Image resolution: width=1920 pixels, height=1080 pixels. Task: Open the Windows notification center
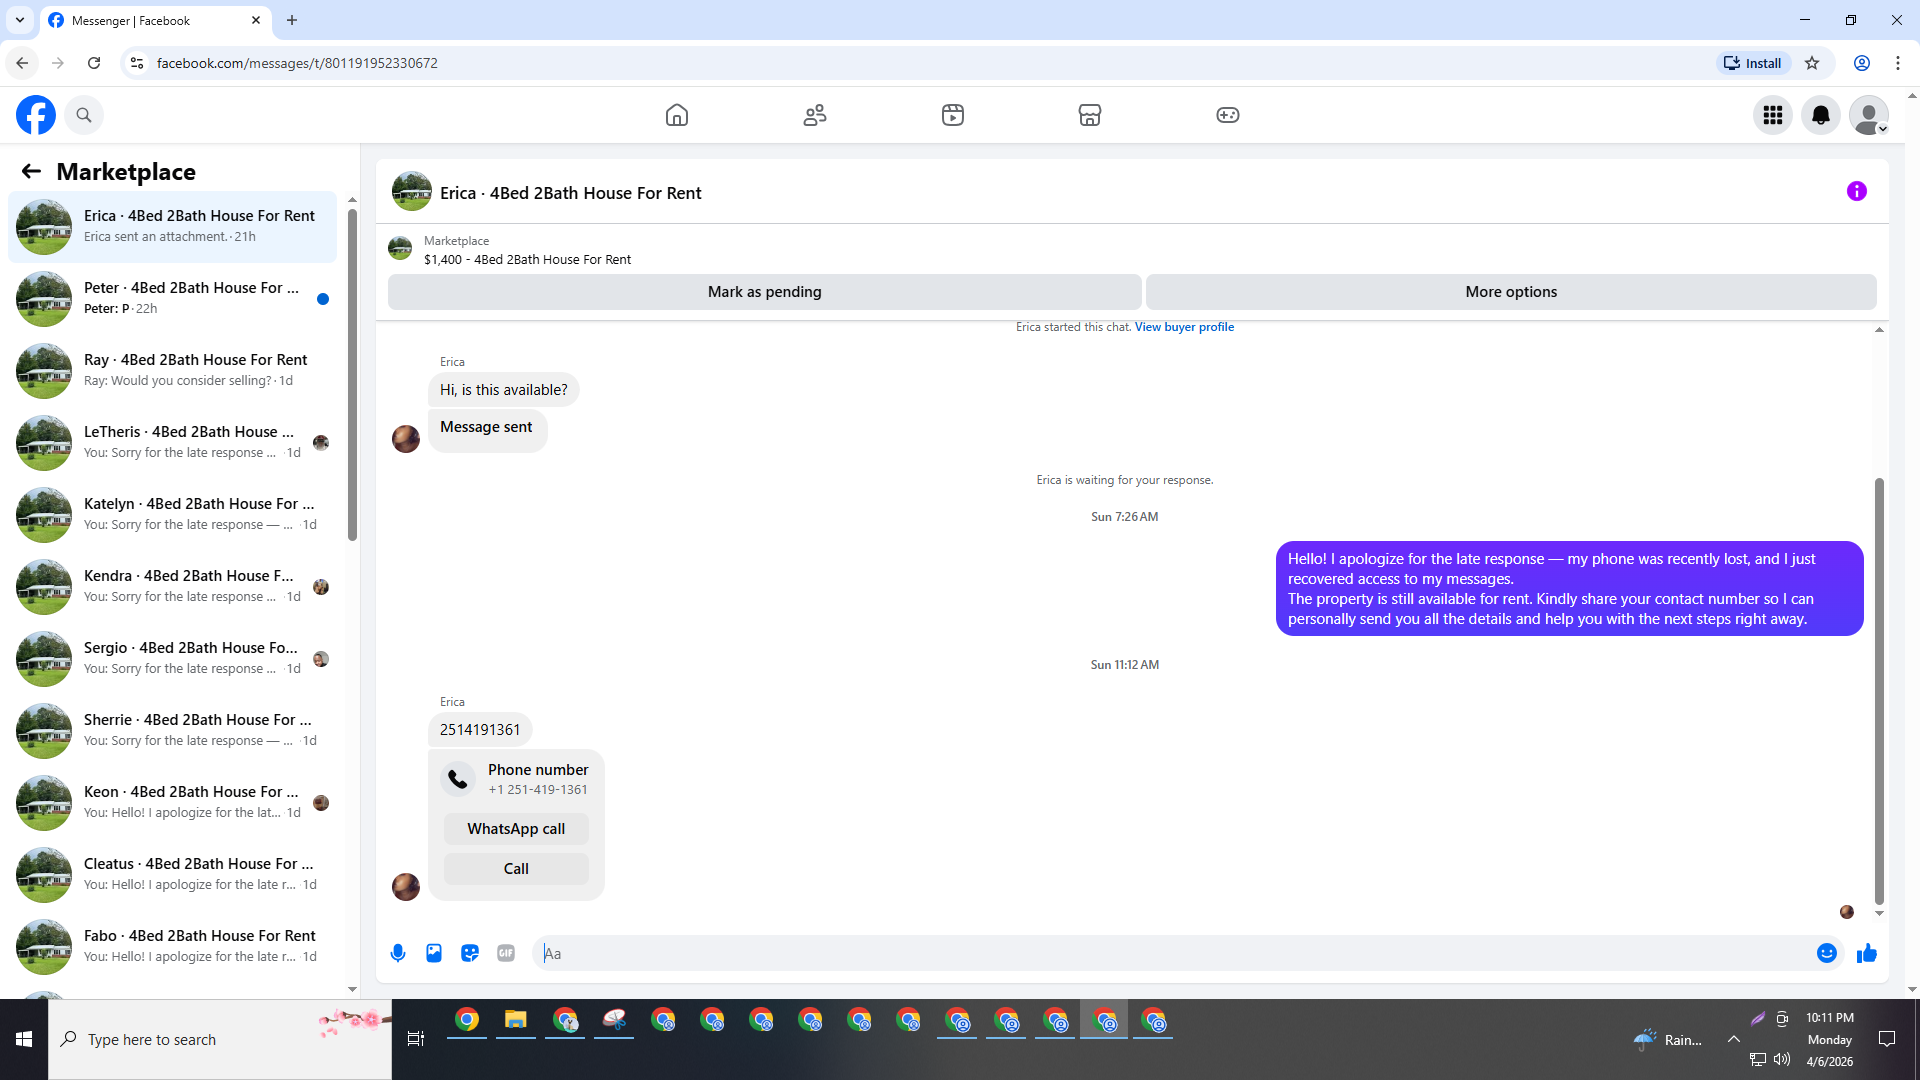(x=1887, y=1040)
